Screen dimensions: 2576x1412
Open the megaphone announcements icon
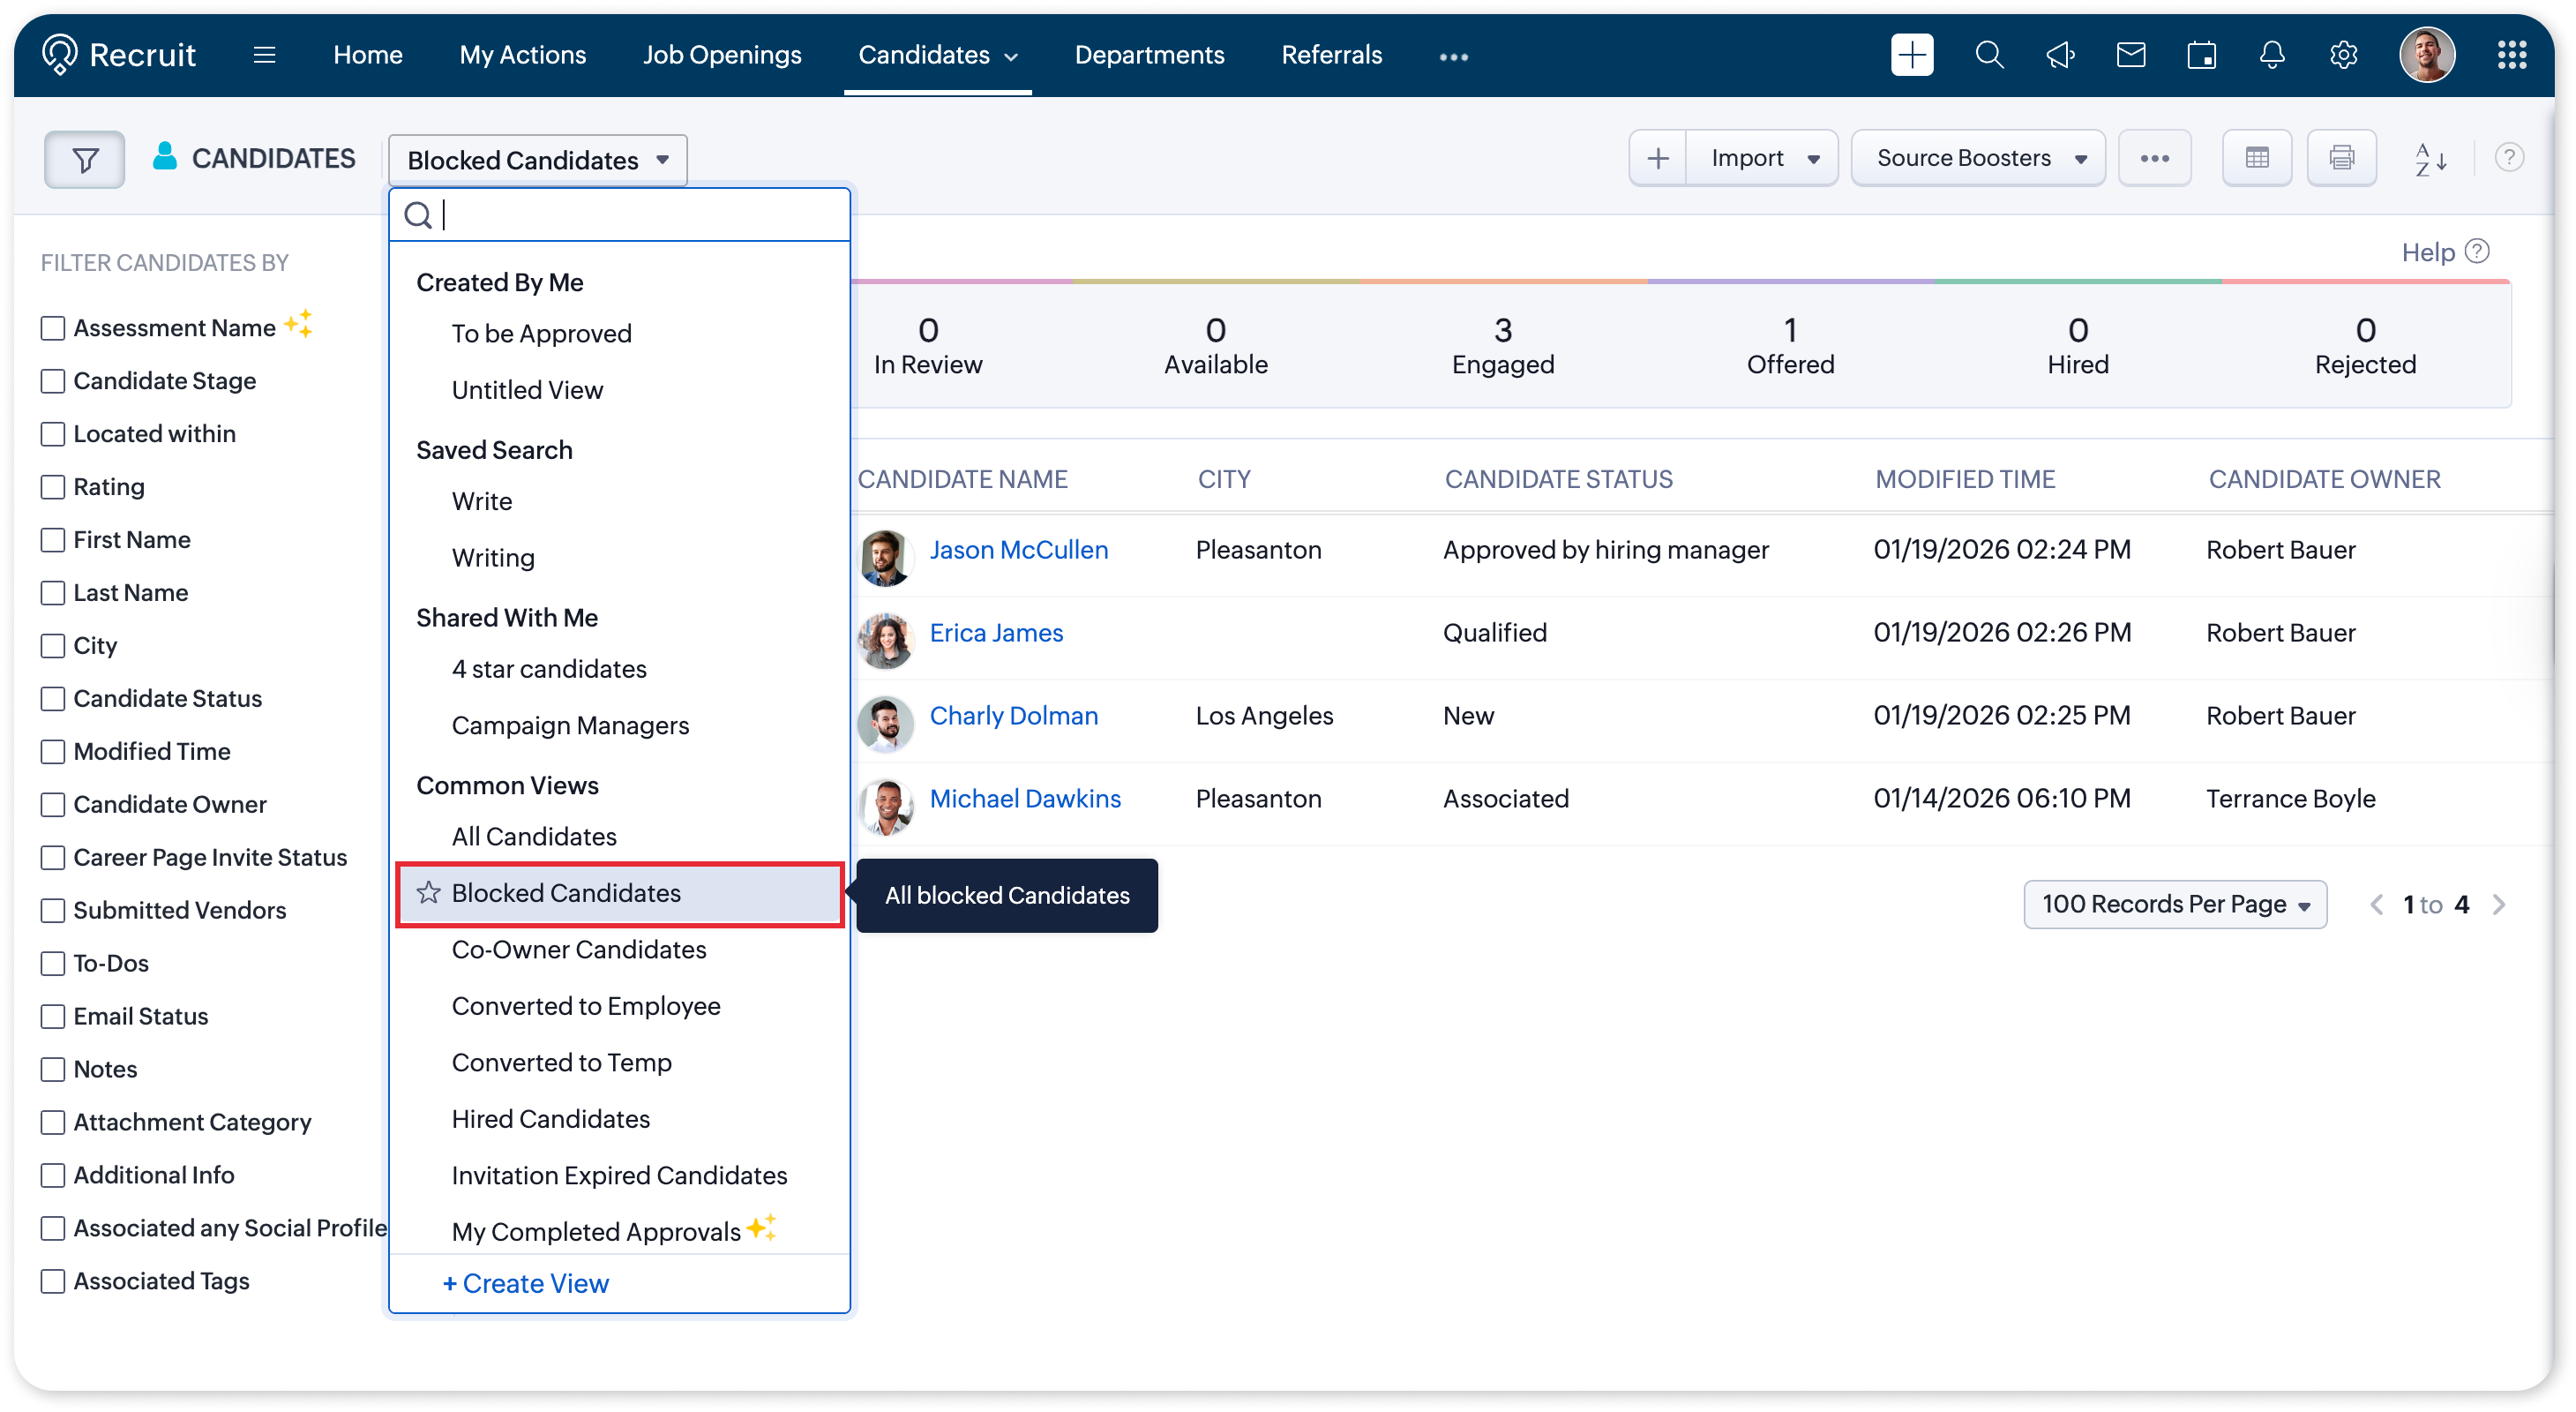click(x=2060, y=55)
